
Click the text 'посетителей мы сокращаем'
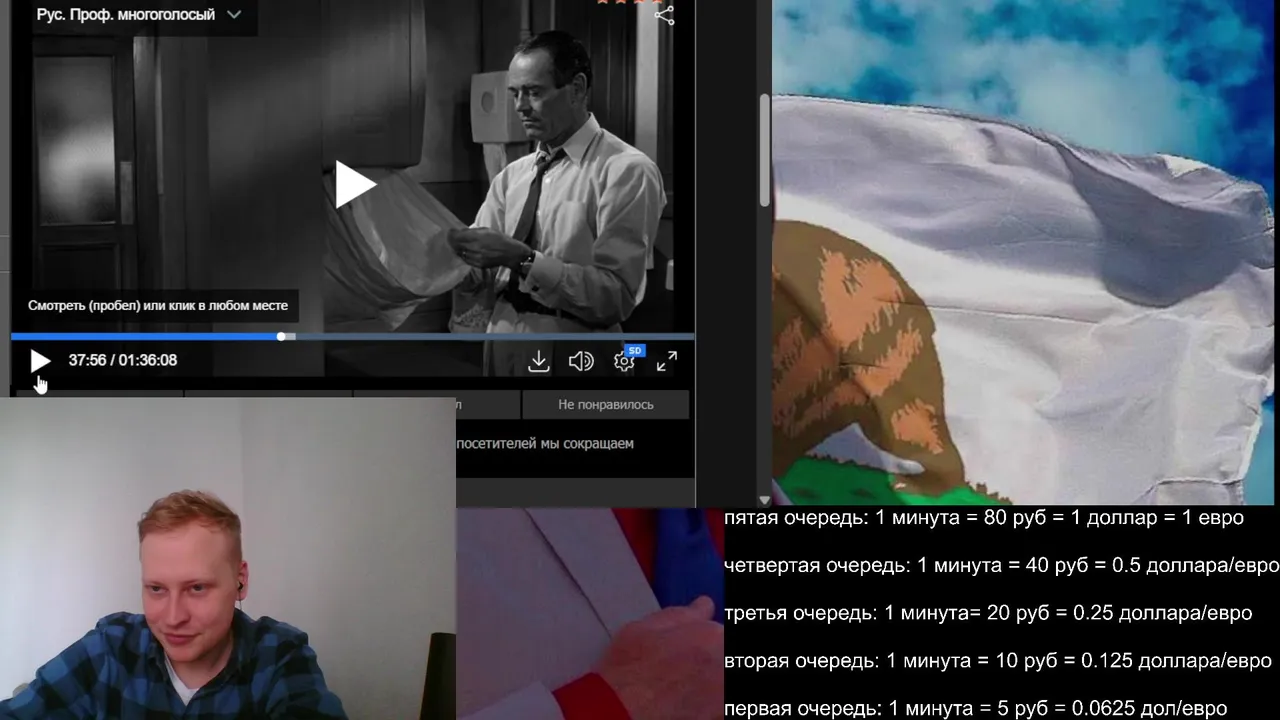pyautogui.click(x=545, y=443)
